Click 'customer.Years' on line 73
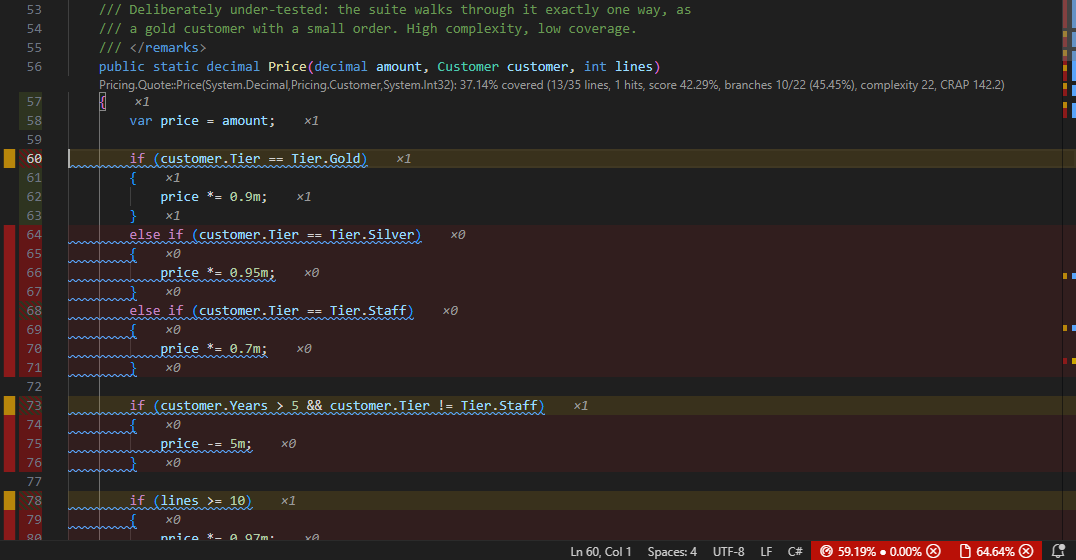Screen dimensions: 1076x560 point(214,406)
